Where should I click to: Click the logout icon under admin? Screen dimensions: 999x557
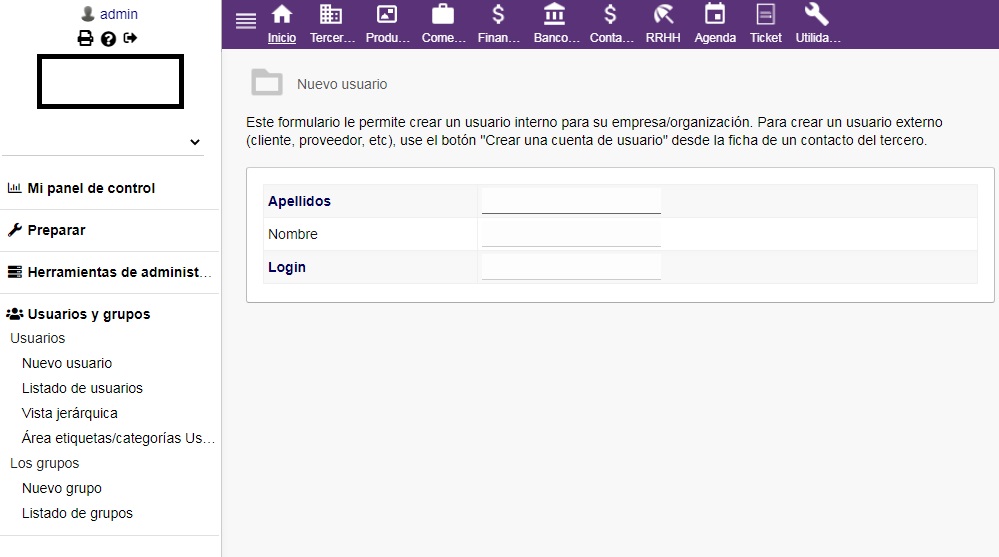tap(130, 38)
